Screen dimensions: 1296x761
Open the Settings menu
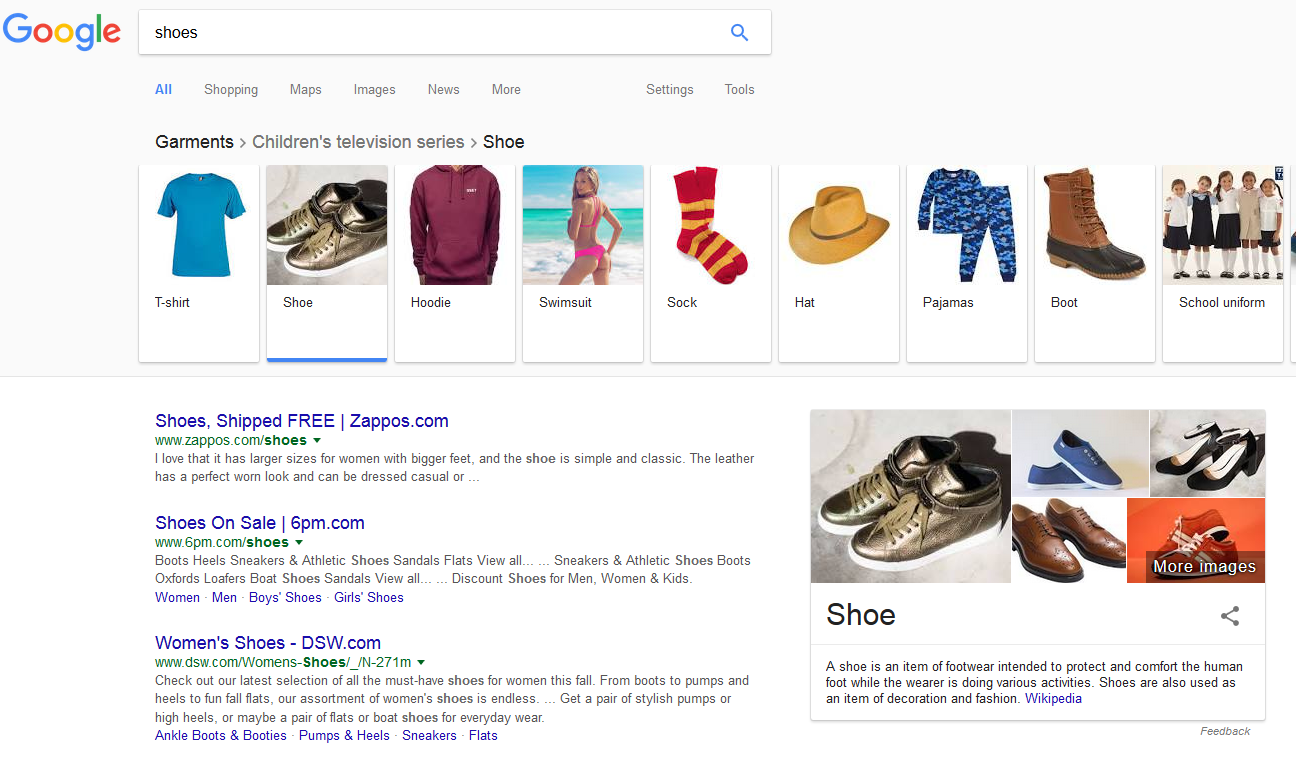tap(669, 89)
